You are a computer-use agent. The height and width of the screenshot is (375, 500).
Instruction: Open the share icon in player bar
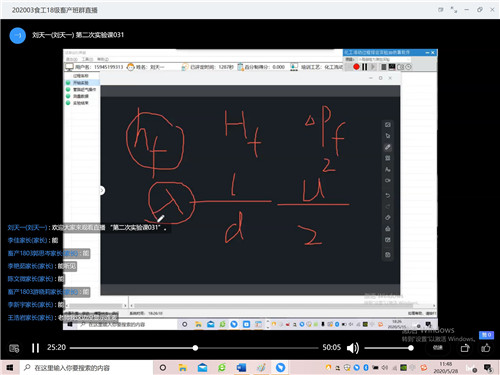coord(465,348)
